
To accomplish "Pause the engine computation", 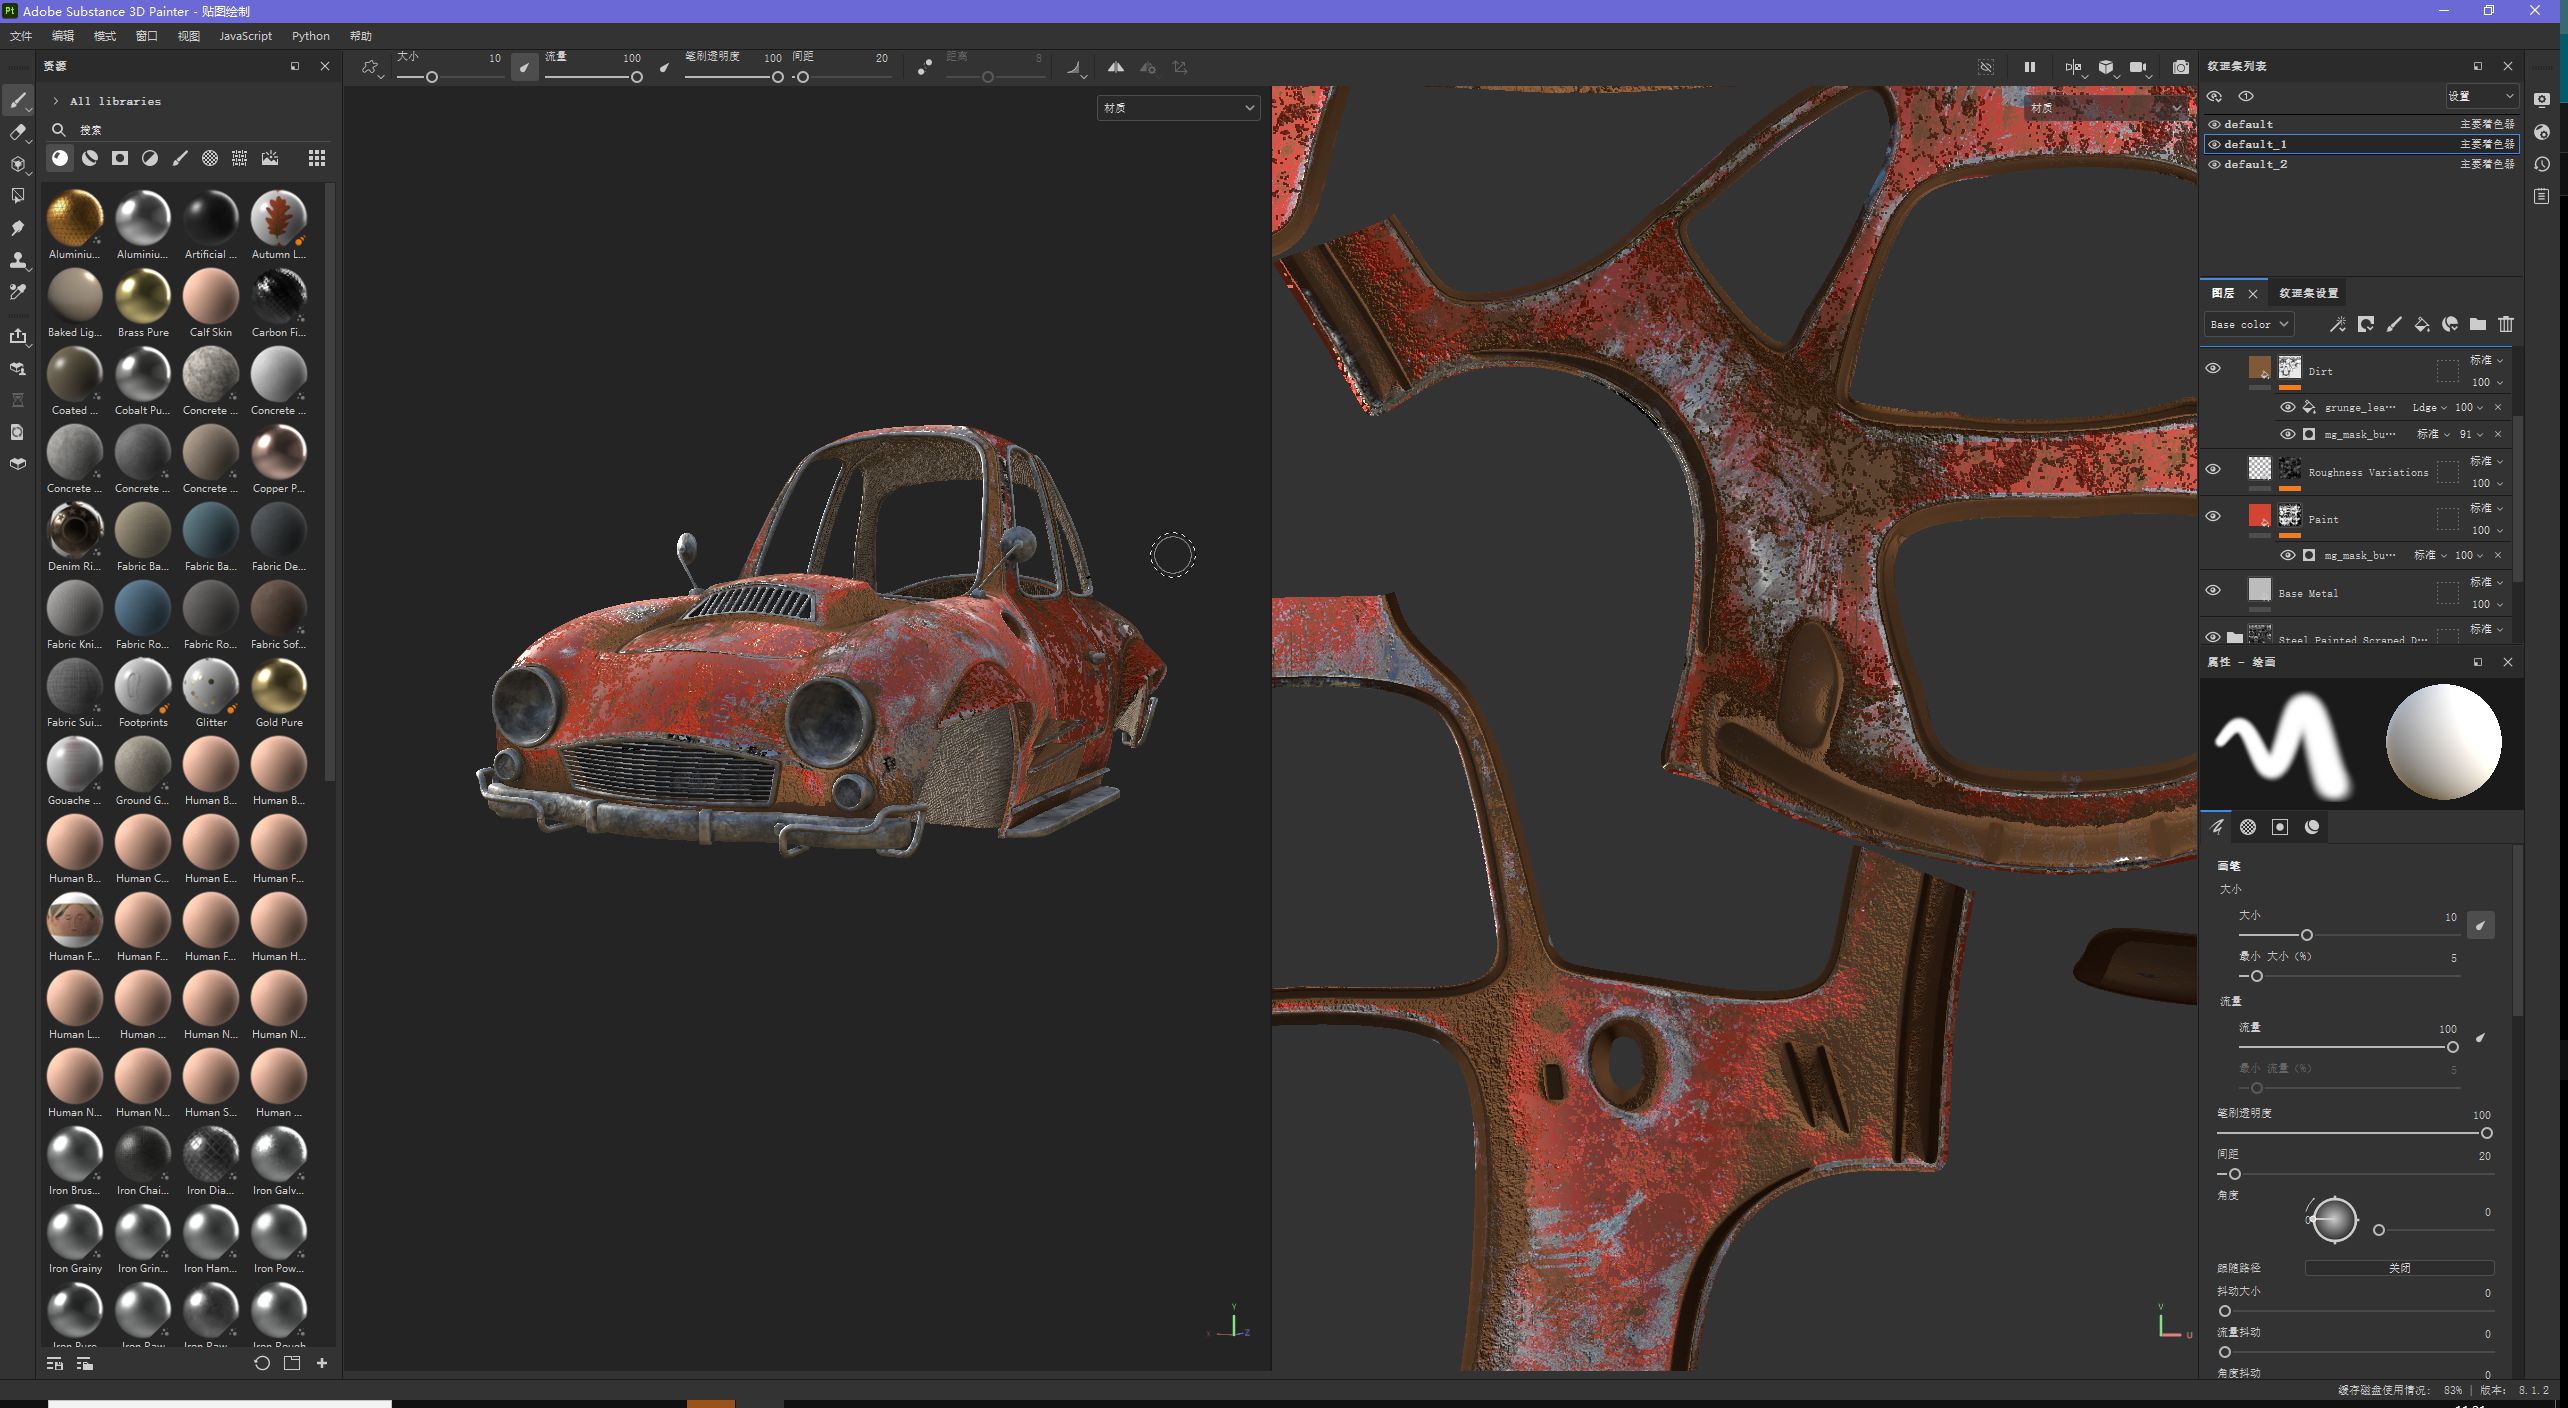I will (2029, 67).
